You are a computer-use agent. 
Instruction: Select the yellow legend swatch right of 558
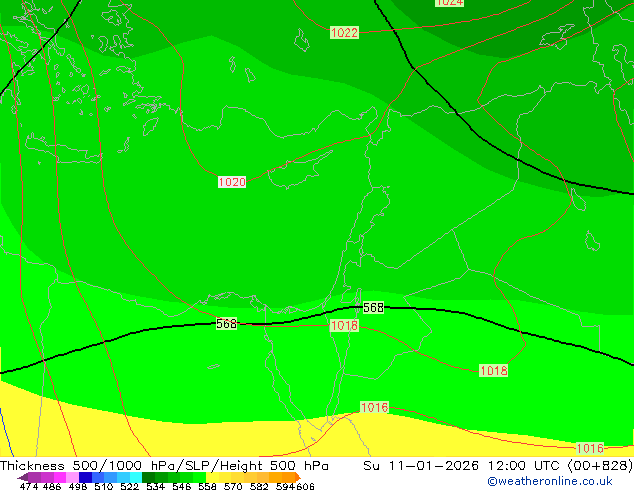pyautogui.click(x=212, y=477)
